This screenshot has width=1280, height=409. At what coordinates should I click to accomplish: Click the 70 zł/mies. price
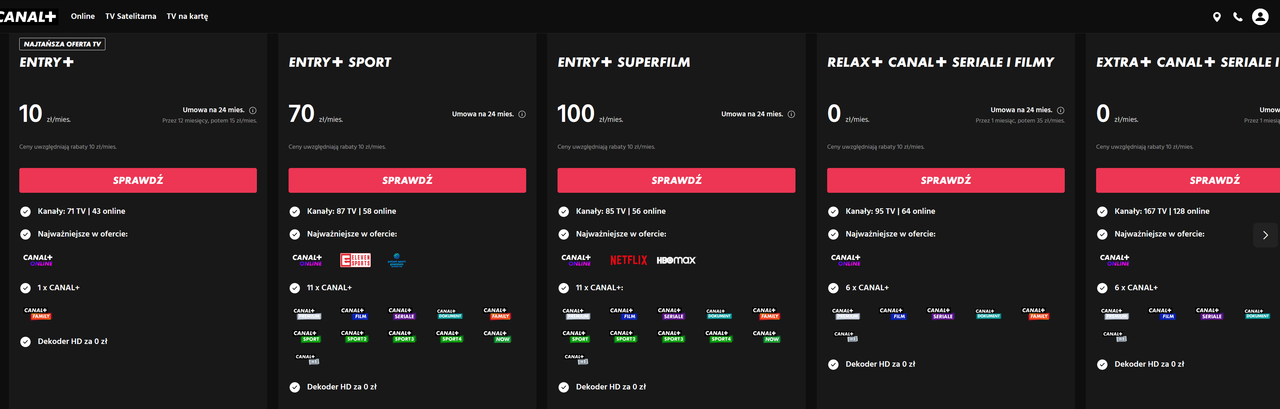point(314,114)
